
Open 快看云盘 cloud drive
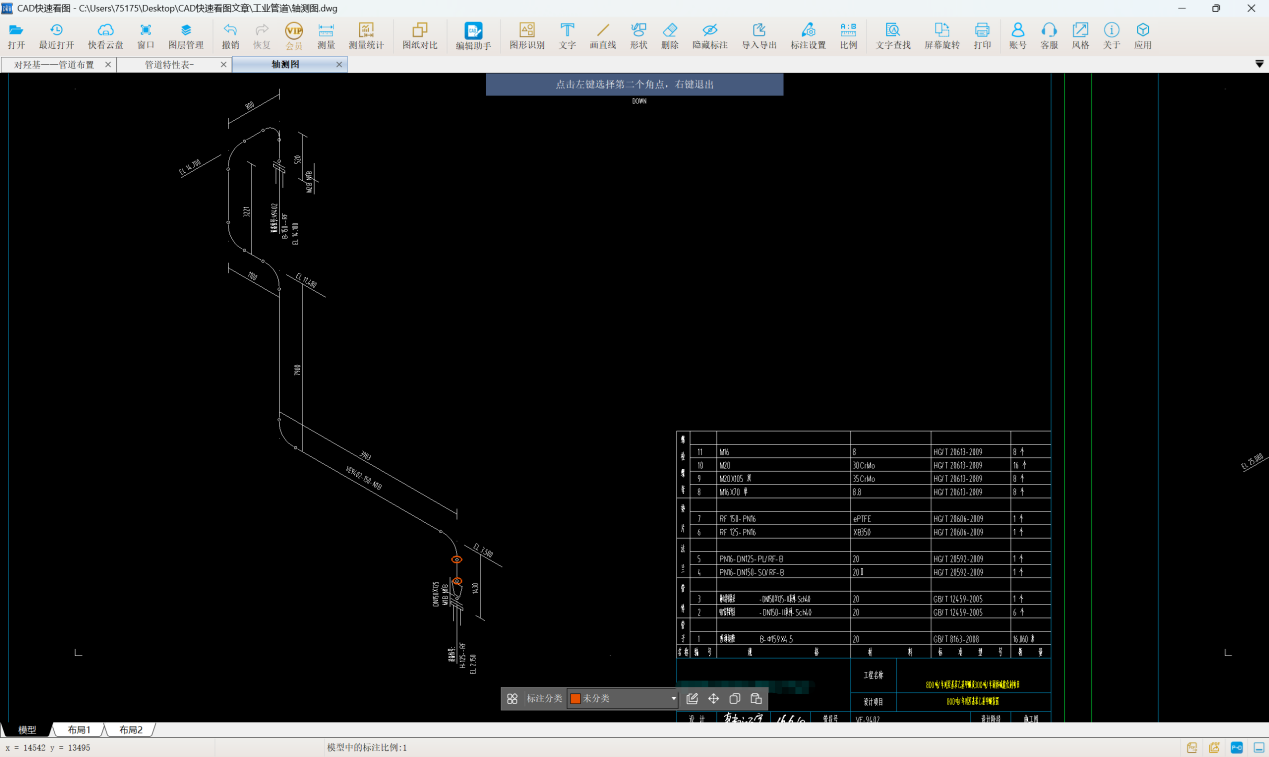click(105, 36)
